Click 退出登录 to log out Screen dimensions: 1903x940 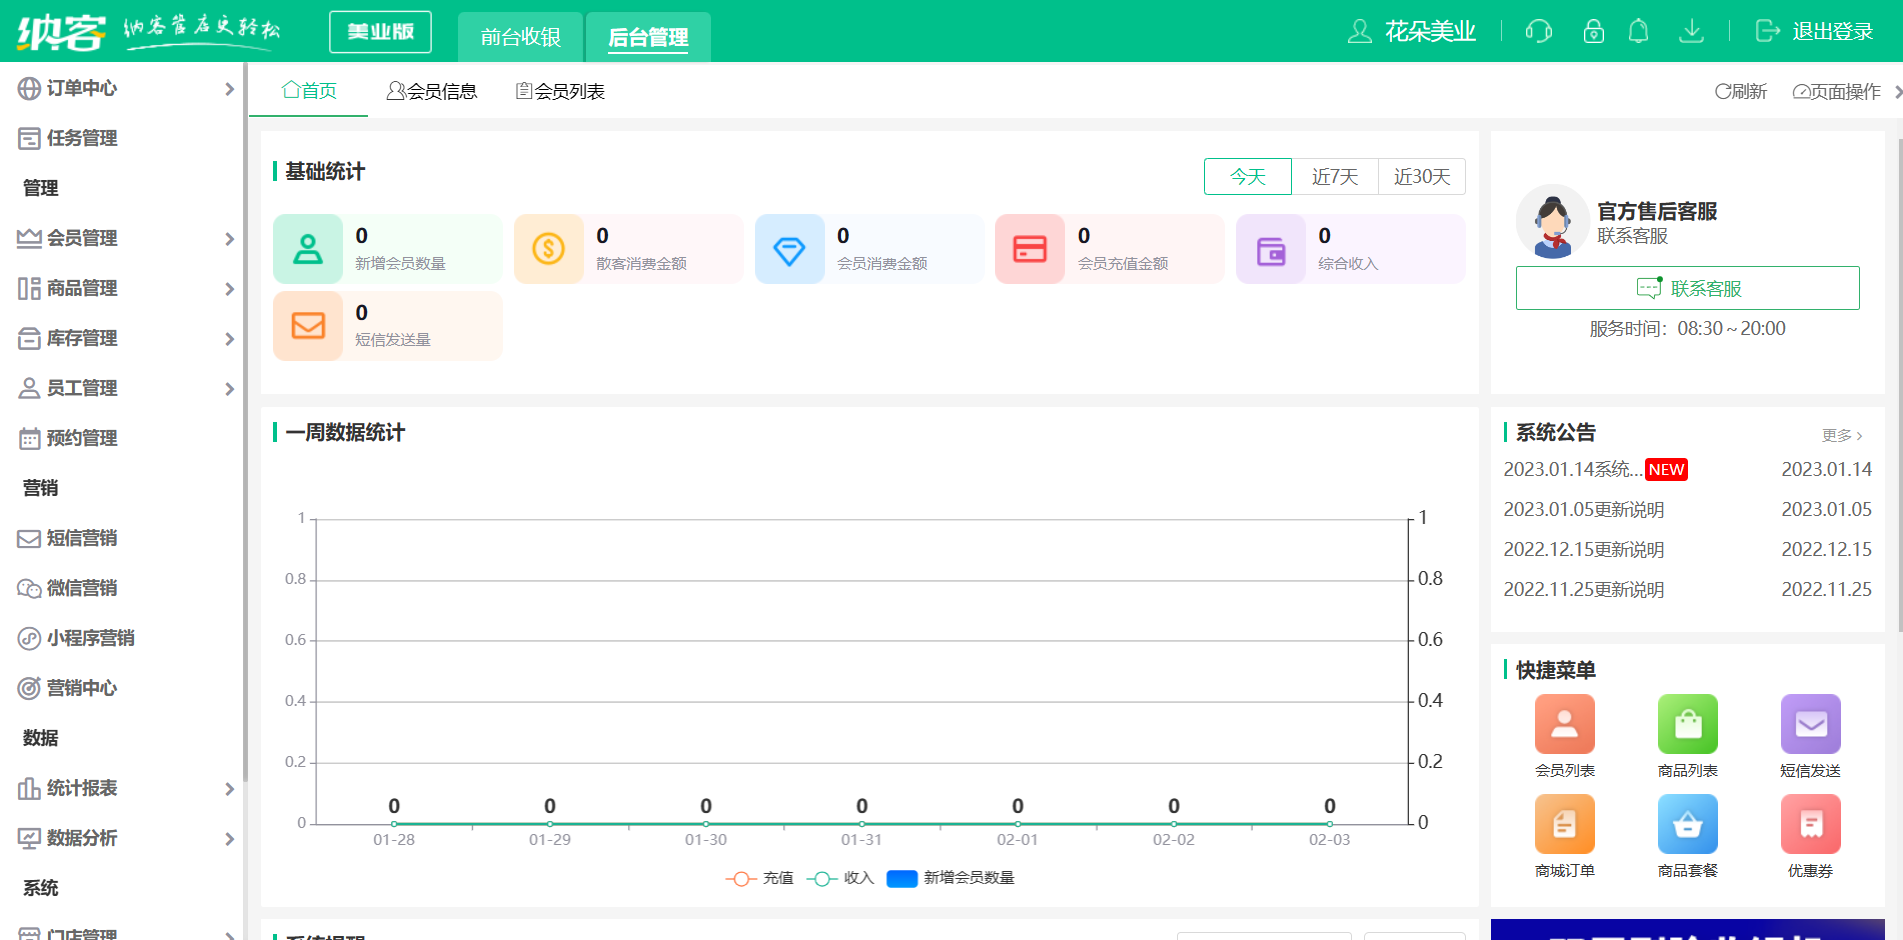[1815, 31]
